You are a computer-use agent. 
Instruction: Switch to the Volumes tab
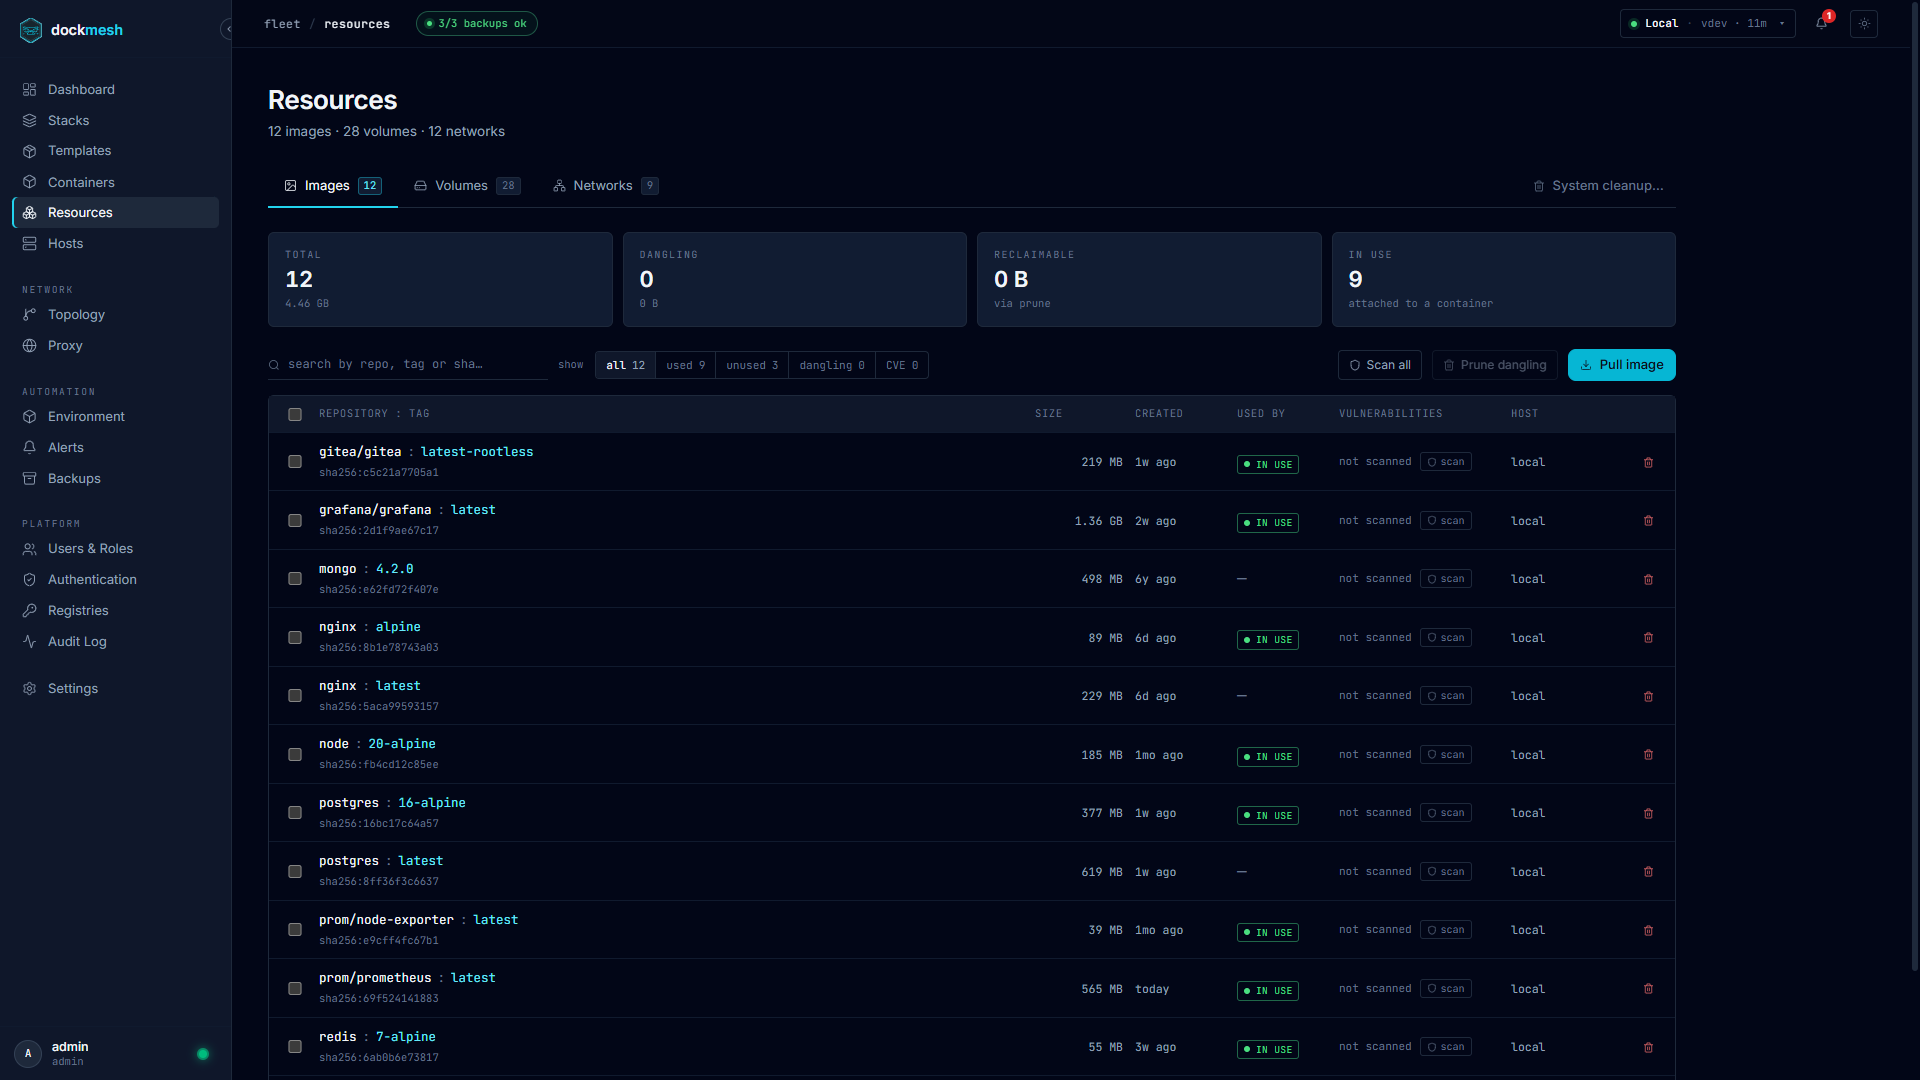(467, 186)
